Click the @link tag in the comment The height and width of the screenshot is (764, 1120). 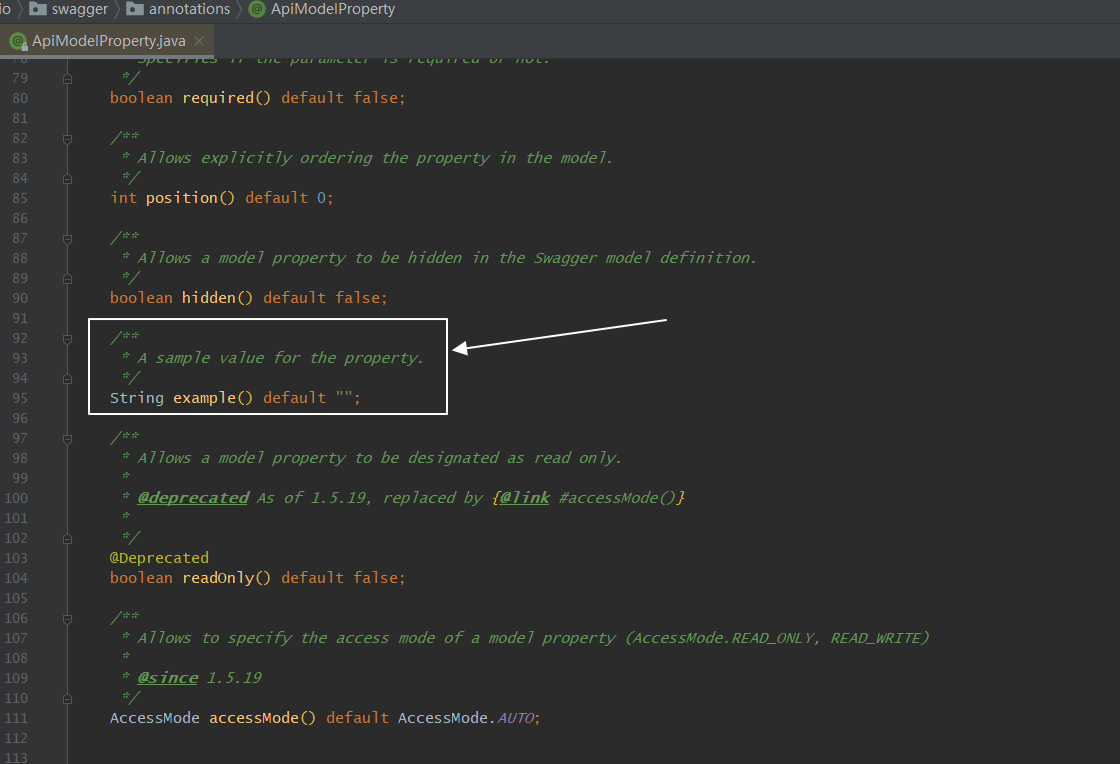coord(525,498)
